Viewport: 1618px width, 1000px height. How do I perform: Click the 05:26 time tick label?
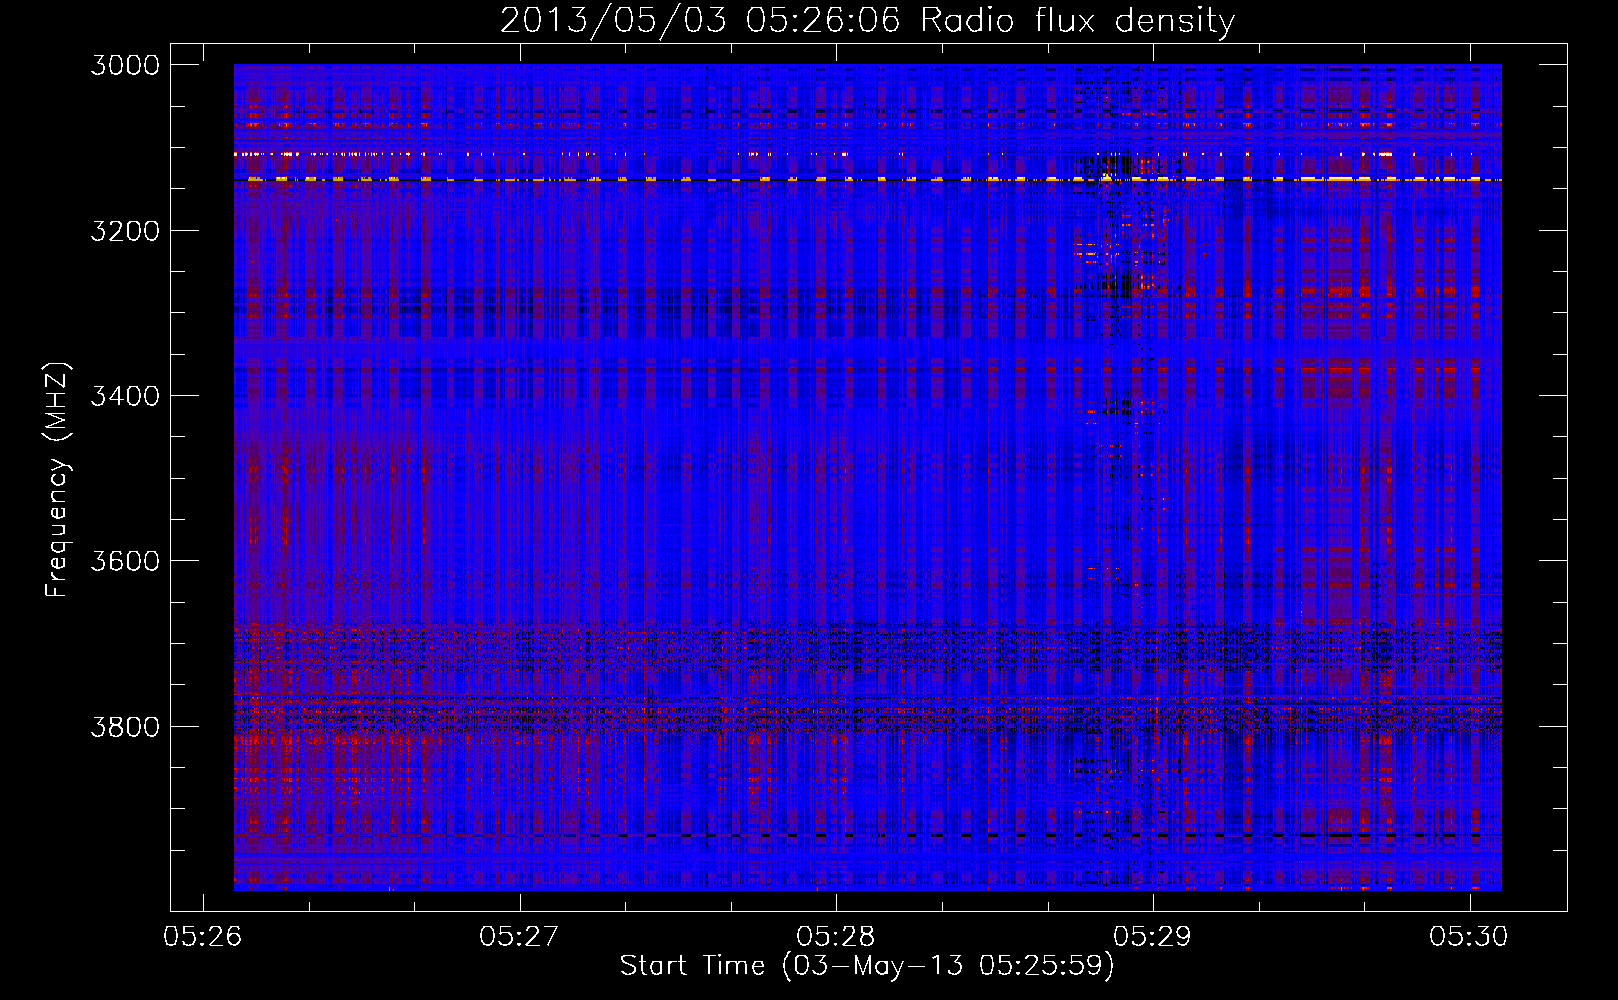203,937
